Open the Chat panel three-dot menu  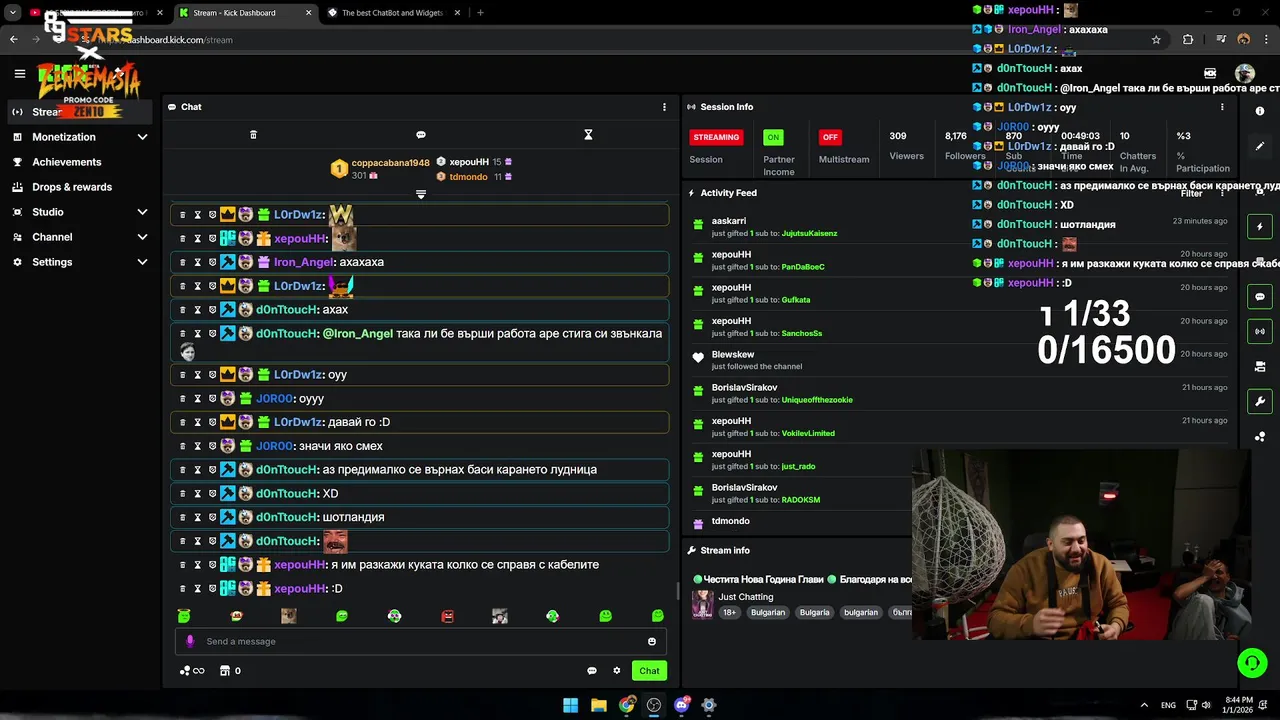pos(664,107)
